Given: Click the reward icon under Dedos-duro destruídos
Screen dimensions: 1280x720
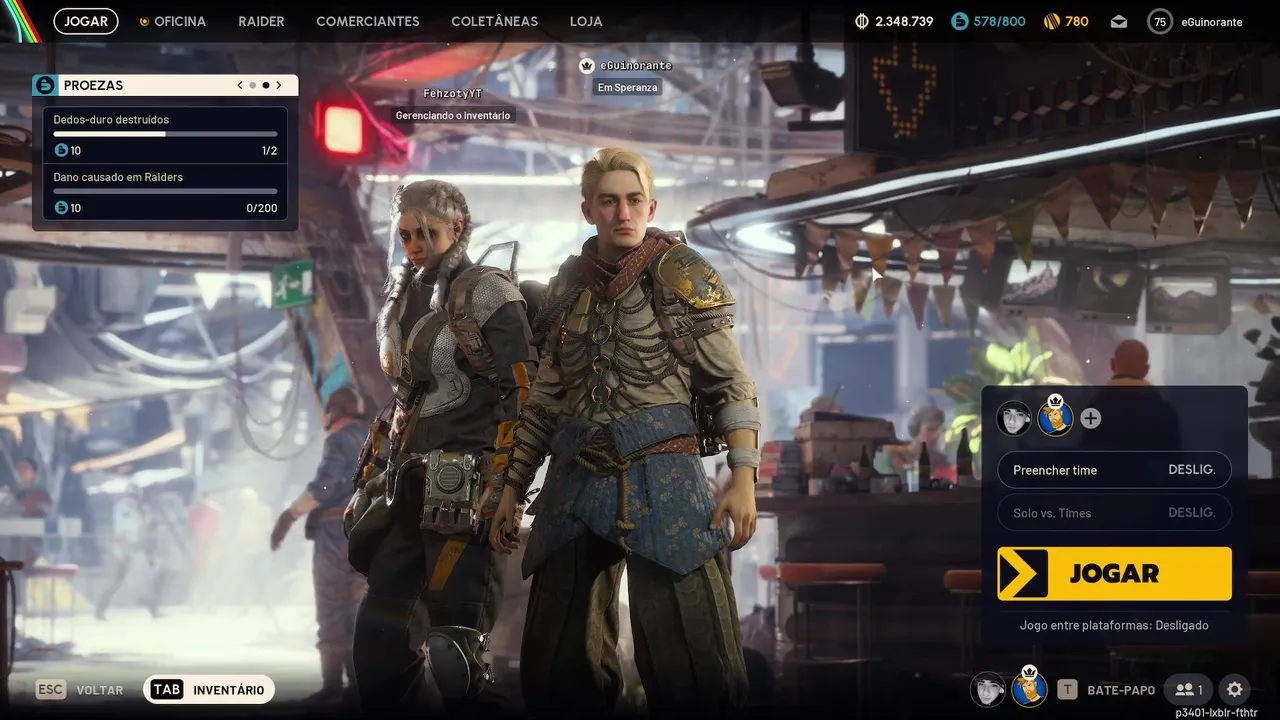Looking at the screenshot, I should pyautogui.click(x=61, y=151).
